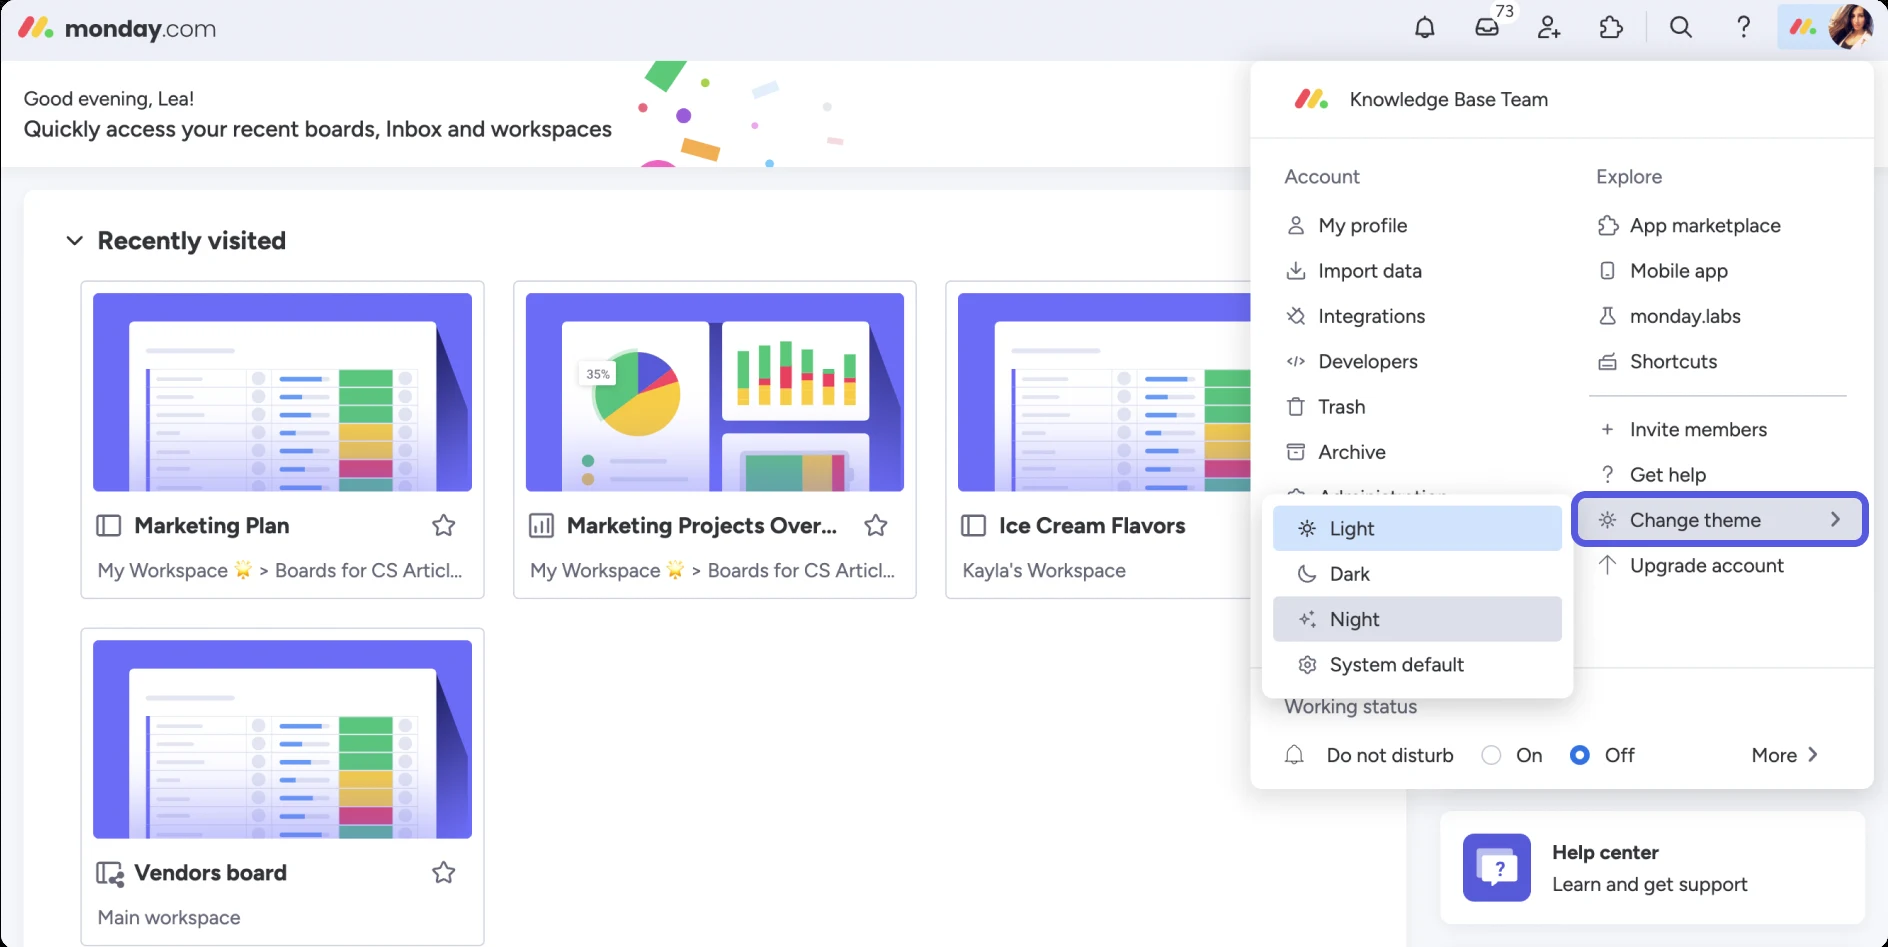Open the Trash

pos(1326,407)
